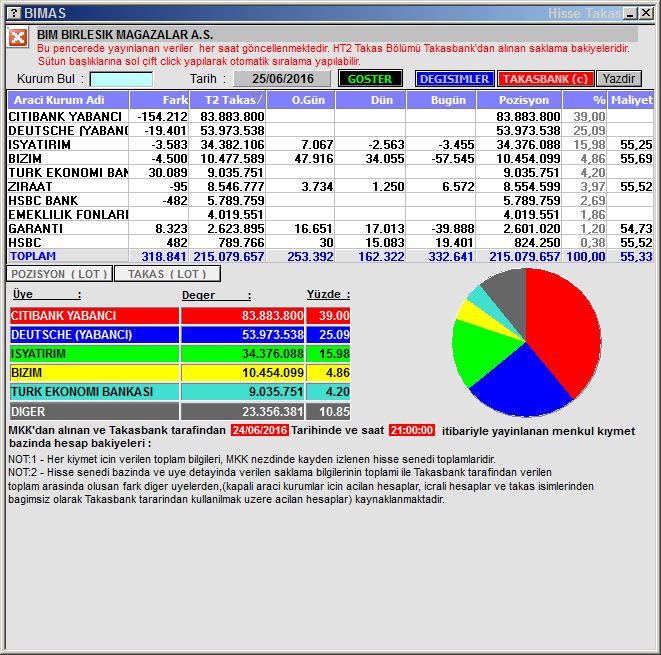Click T2 Takas value 9.035.751
Viewport: 661px width, 655px height.
coord(235,172)
